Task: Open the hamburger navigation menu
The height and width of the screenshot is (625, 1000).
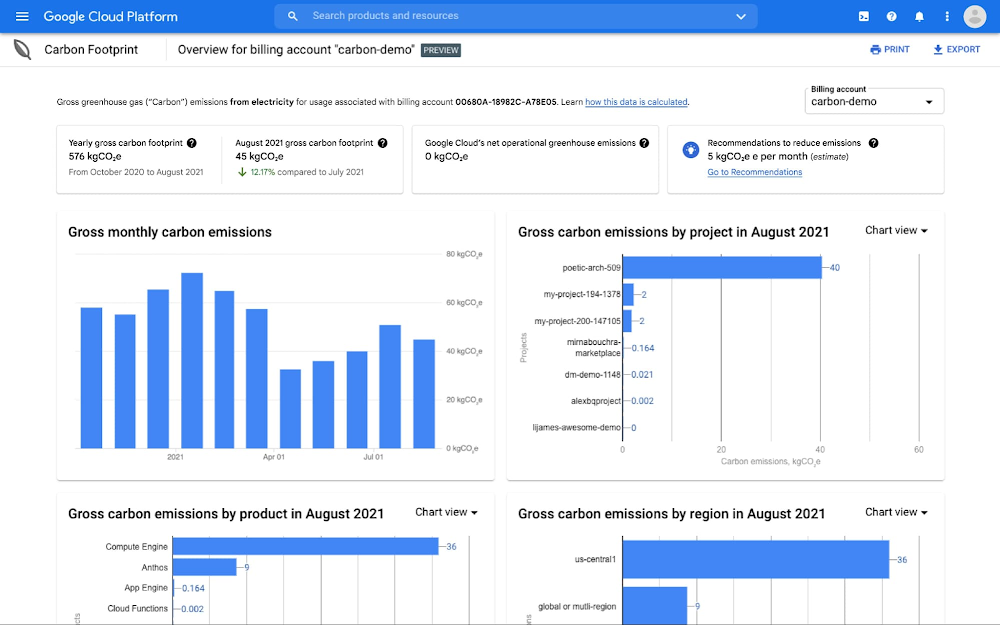Action: pyautogui.click(x=22, y=17)
